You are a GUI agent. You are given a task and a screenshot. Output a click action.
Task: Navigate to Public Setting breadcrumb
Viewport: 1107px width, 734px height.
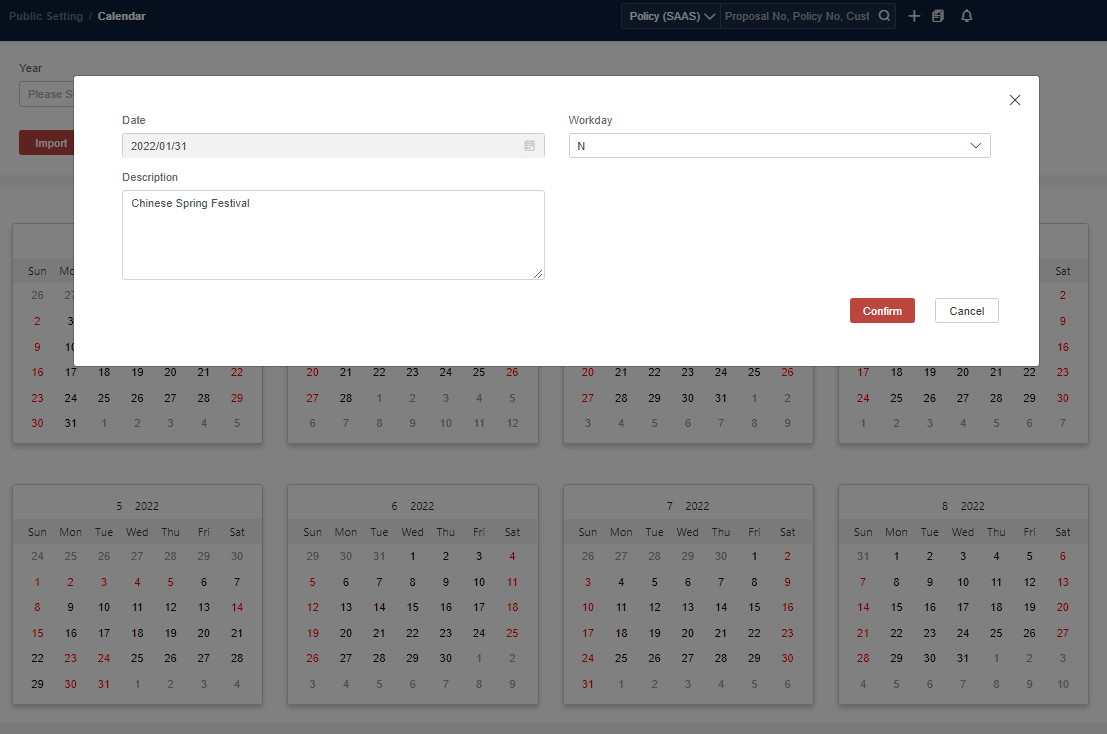pyautogui.click(x=46, y=16)
